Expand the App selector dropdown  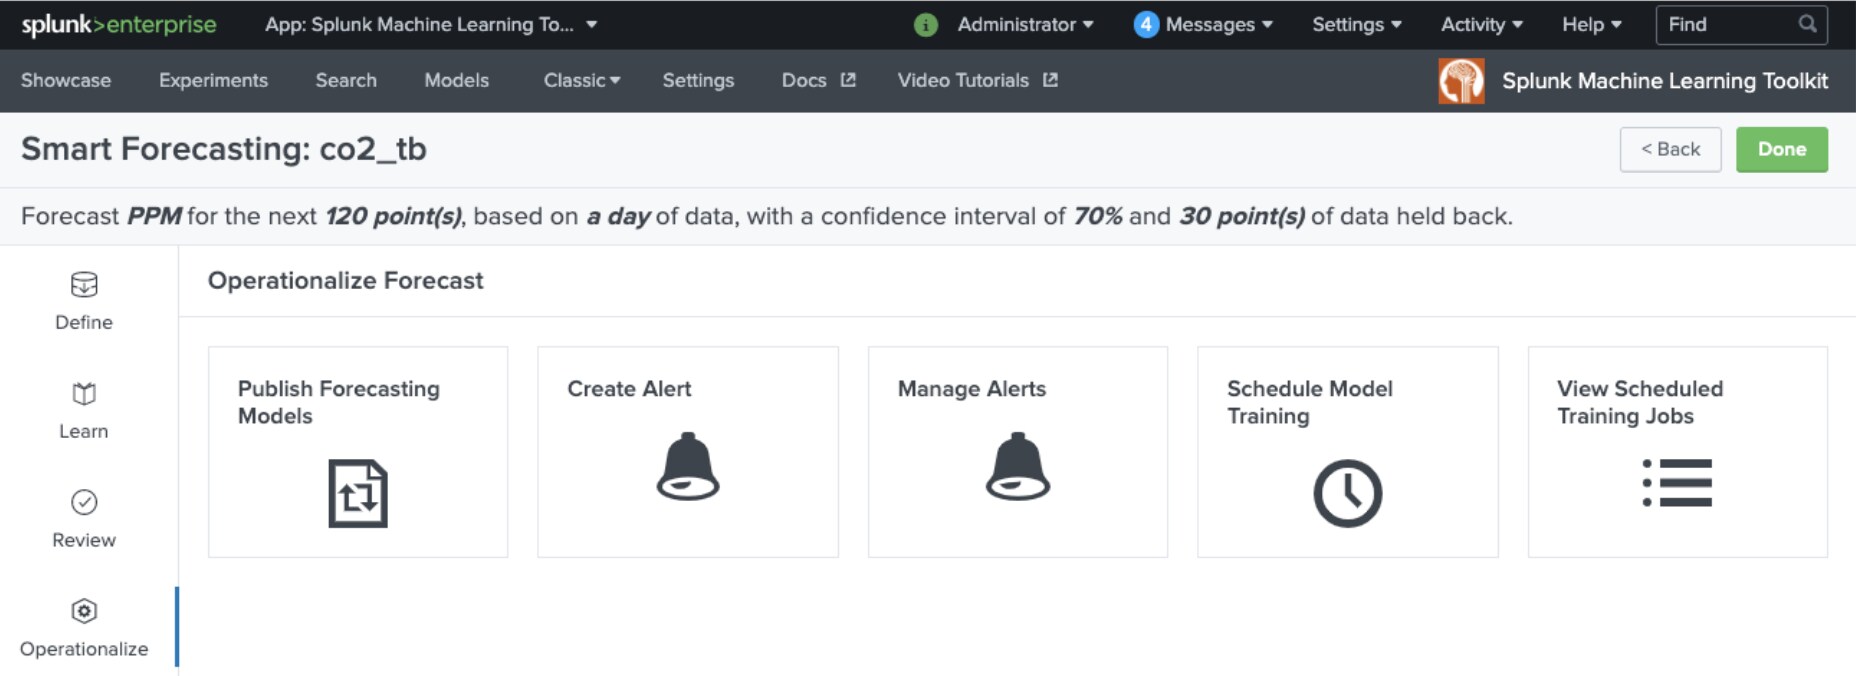pos(431,24)
